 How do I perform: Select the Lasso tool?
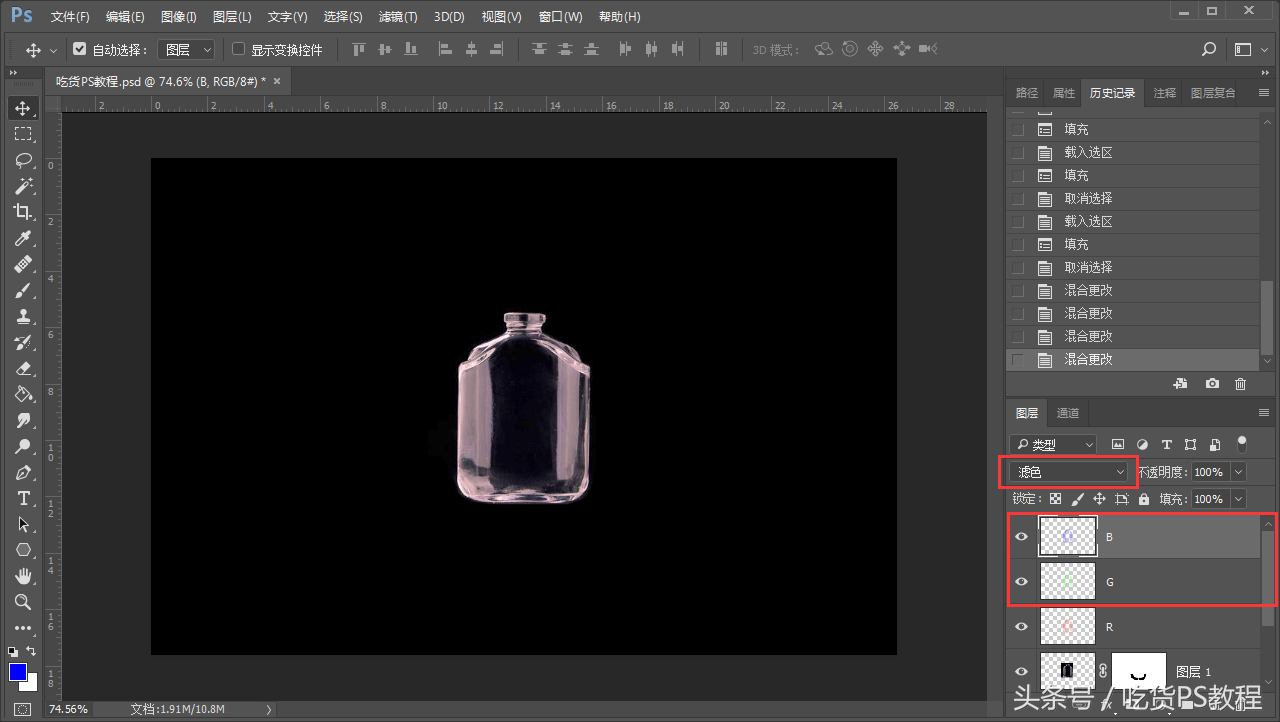tap(23, 160)
